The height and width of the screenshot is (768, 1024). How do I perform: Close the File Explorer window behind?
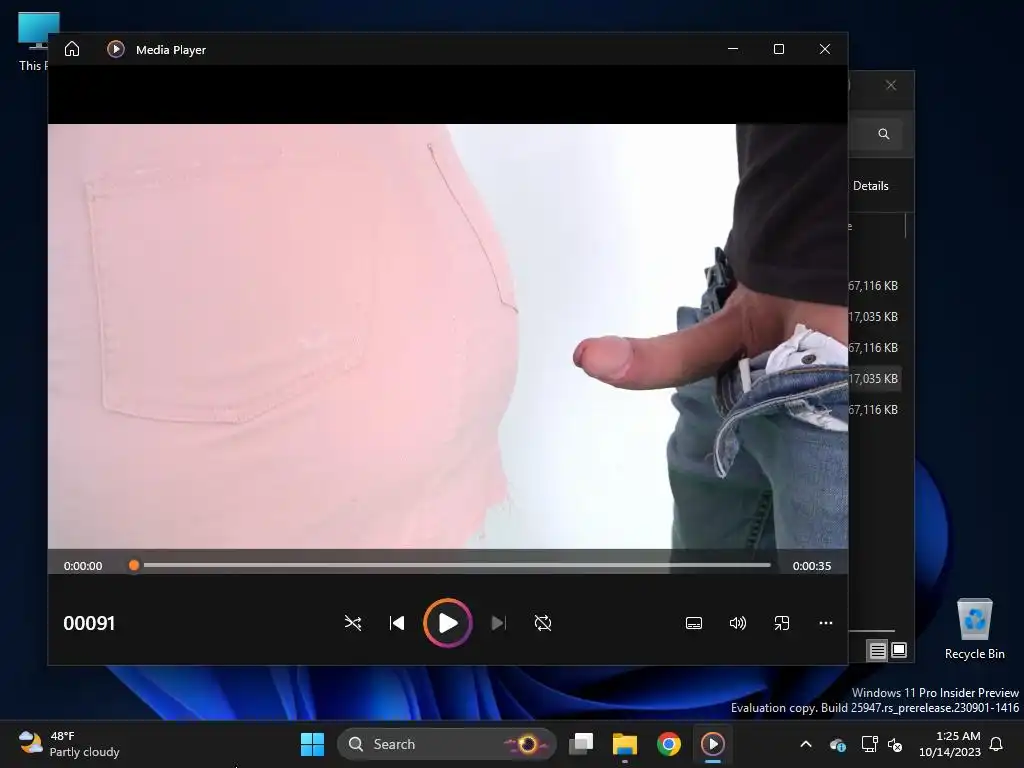[x=891, y=85]
